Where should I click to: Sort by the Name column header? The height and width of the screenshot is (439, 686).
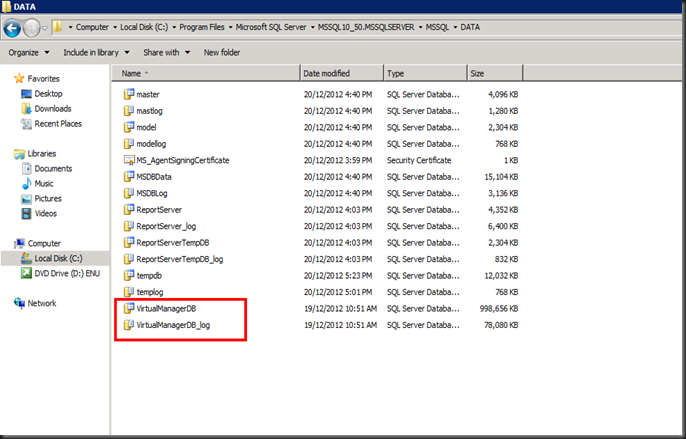206,73
